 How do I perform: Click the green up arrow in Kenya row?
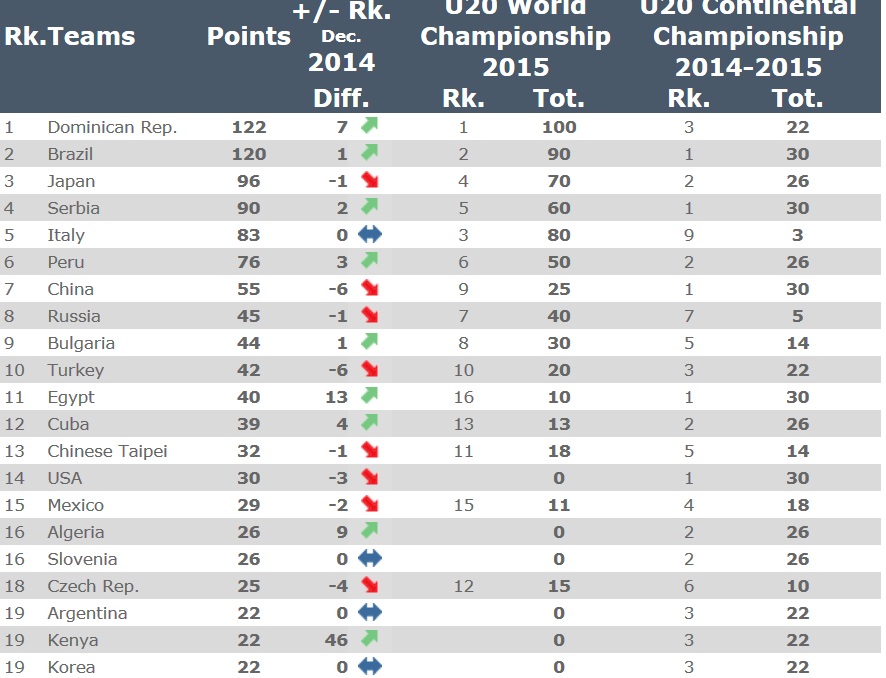[370, 639]
